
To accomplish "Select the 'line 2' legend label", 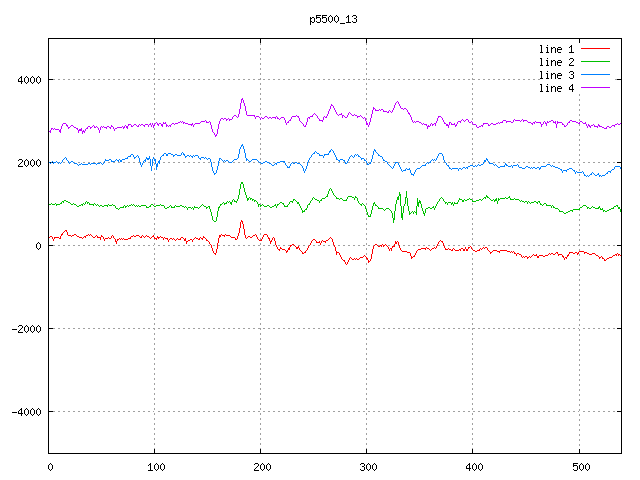I will point(557,62).
